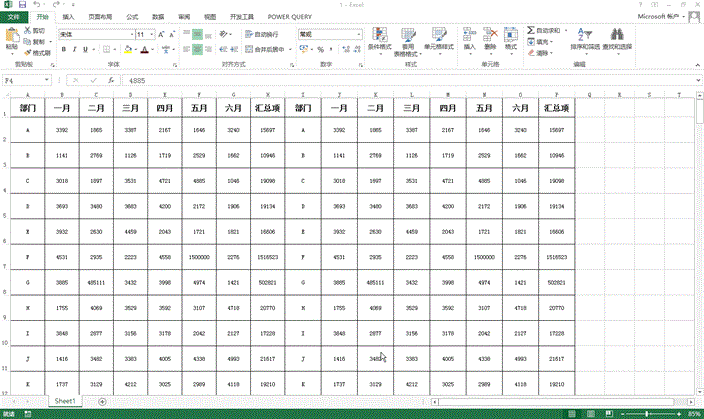Screen dimensions: 704x419
Task: Select the Format Painter tool
Action: tap(38, 53)
